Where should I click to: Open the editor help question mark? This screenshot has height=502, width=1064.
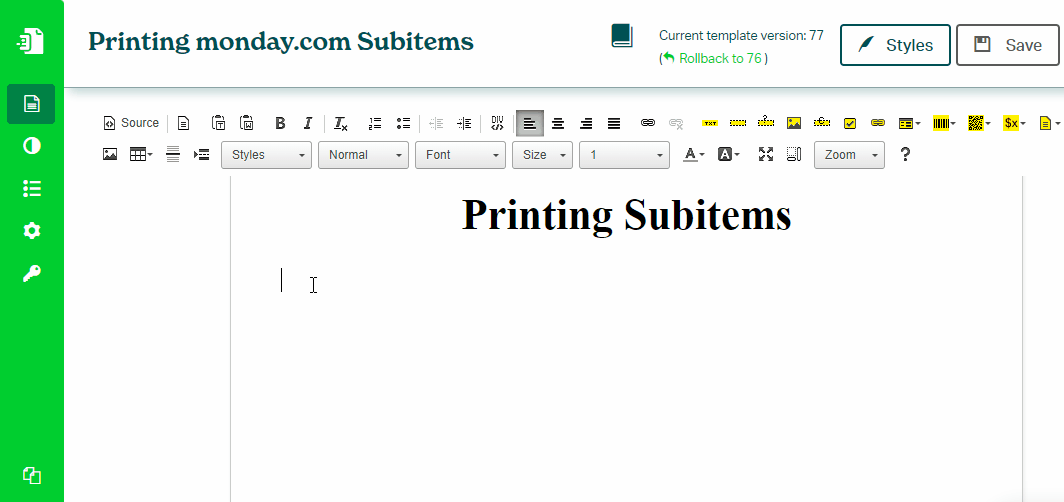905,154
